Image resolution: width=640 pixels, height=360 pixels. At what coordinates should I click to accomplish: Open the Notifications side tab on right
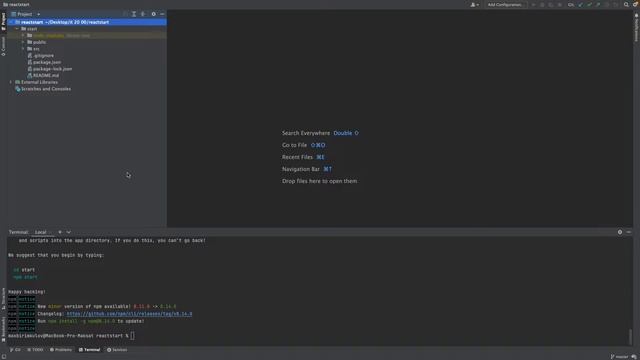(636, 27)
